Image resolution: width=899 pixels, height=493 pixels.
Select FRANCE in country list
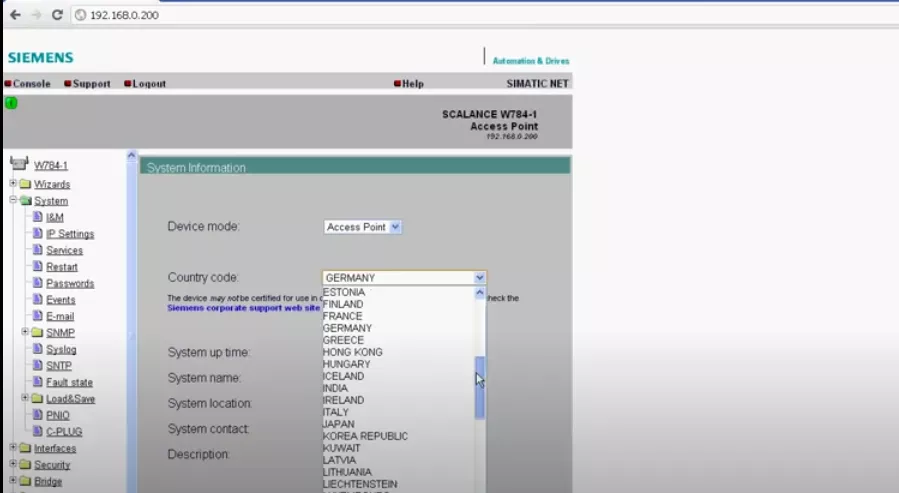(x=342, y=316)
